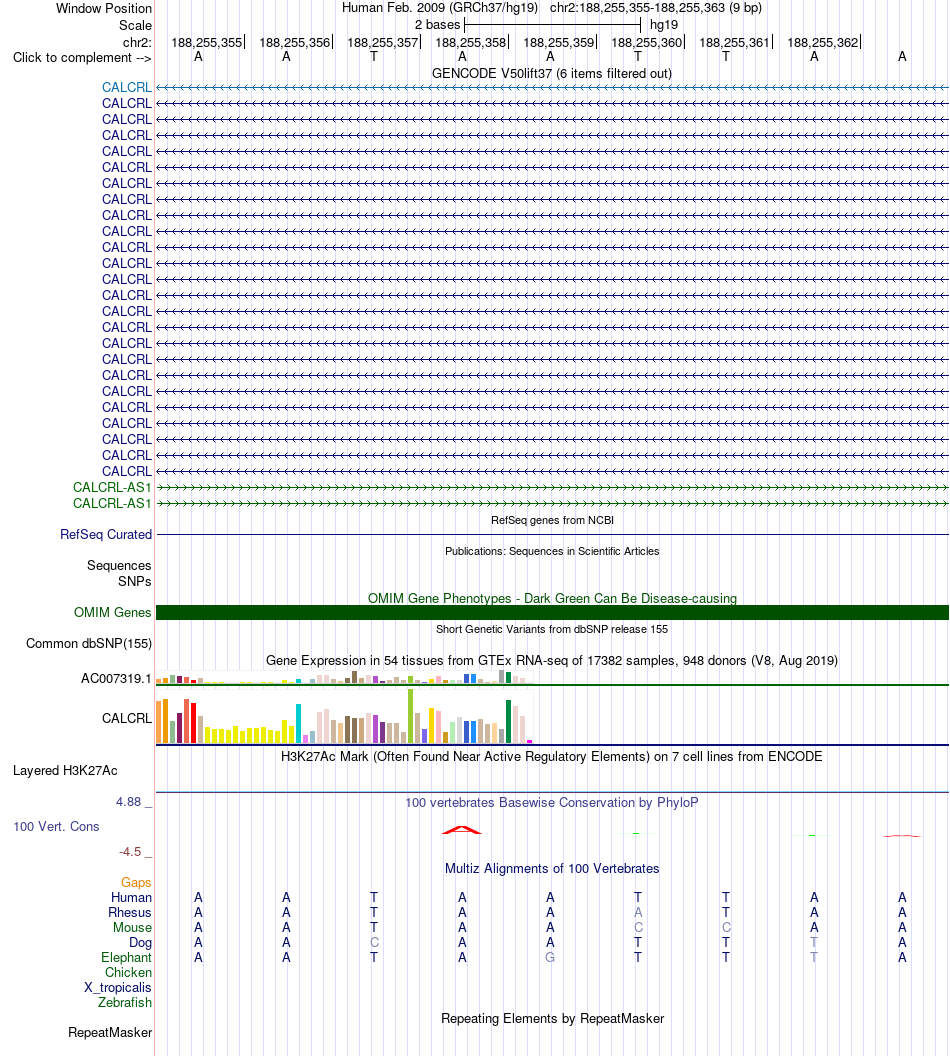Select the Rhesus alignment row label

coord(130,913)
